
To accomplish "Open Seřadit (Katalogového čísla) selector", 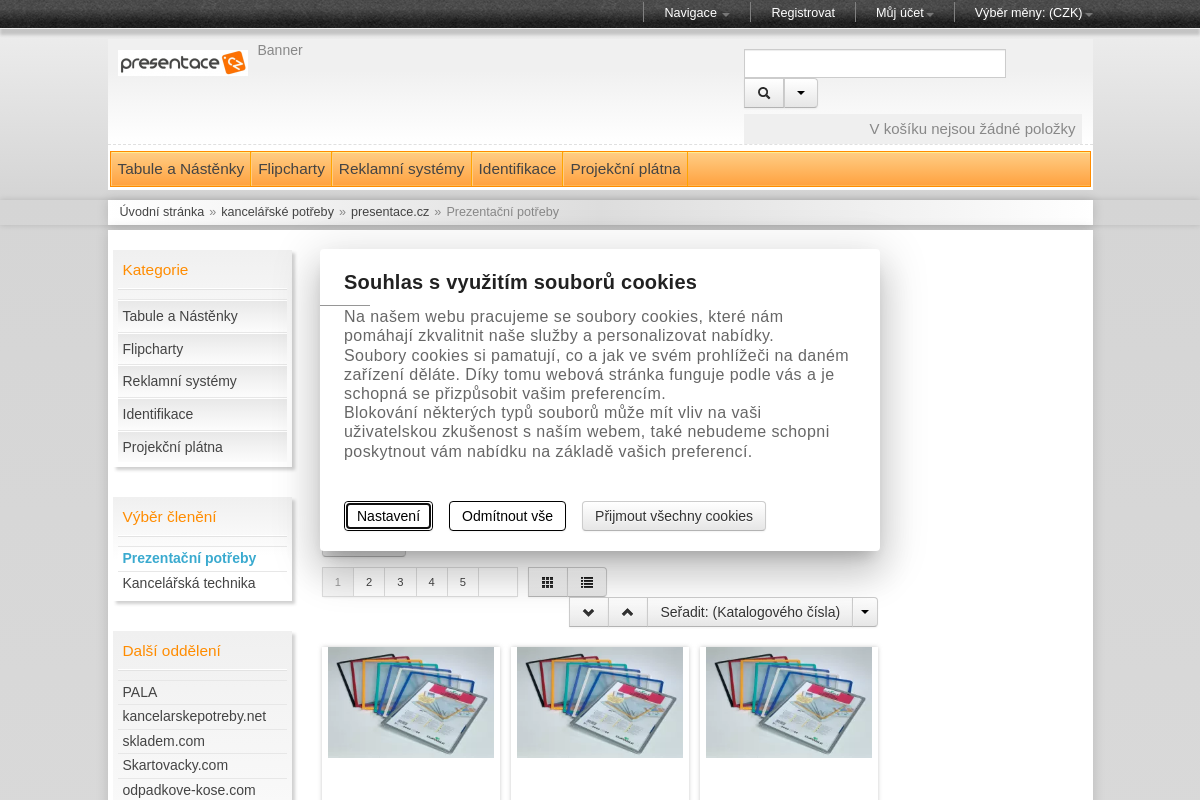I will tap(750, 612).
